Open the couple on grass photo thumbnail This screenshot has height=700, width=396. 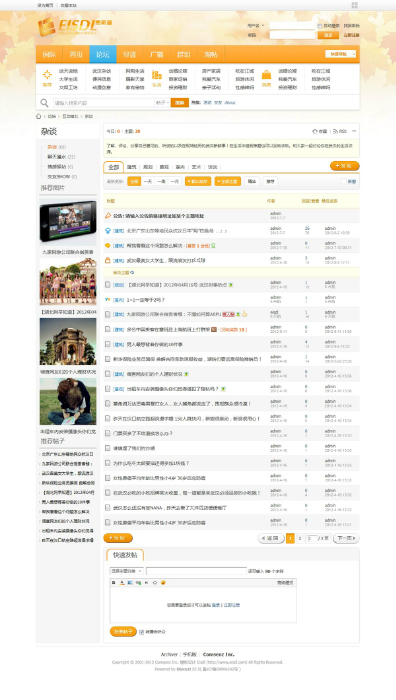coord(68,402)
